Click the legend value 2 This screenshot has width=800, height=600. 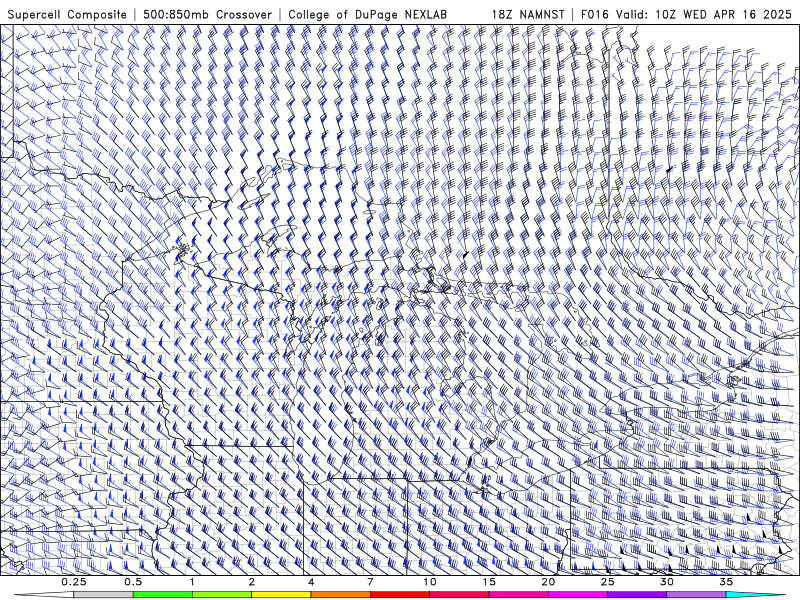tap(252, 582)
